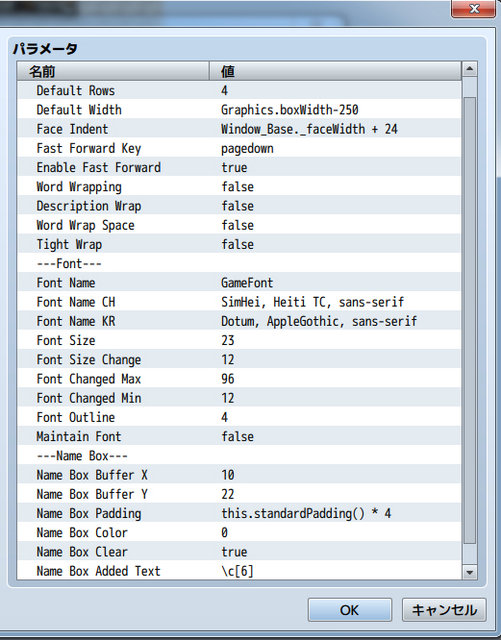This screenshot has width=501, height=640.
Task: Select the Word Wrap Space parameter
Action: click(239, 225)
